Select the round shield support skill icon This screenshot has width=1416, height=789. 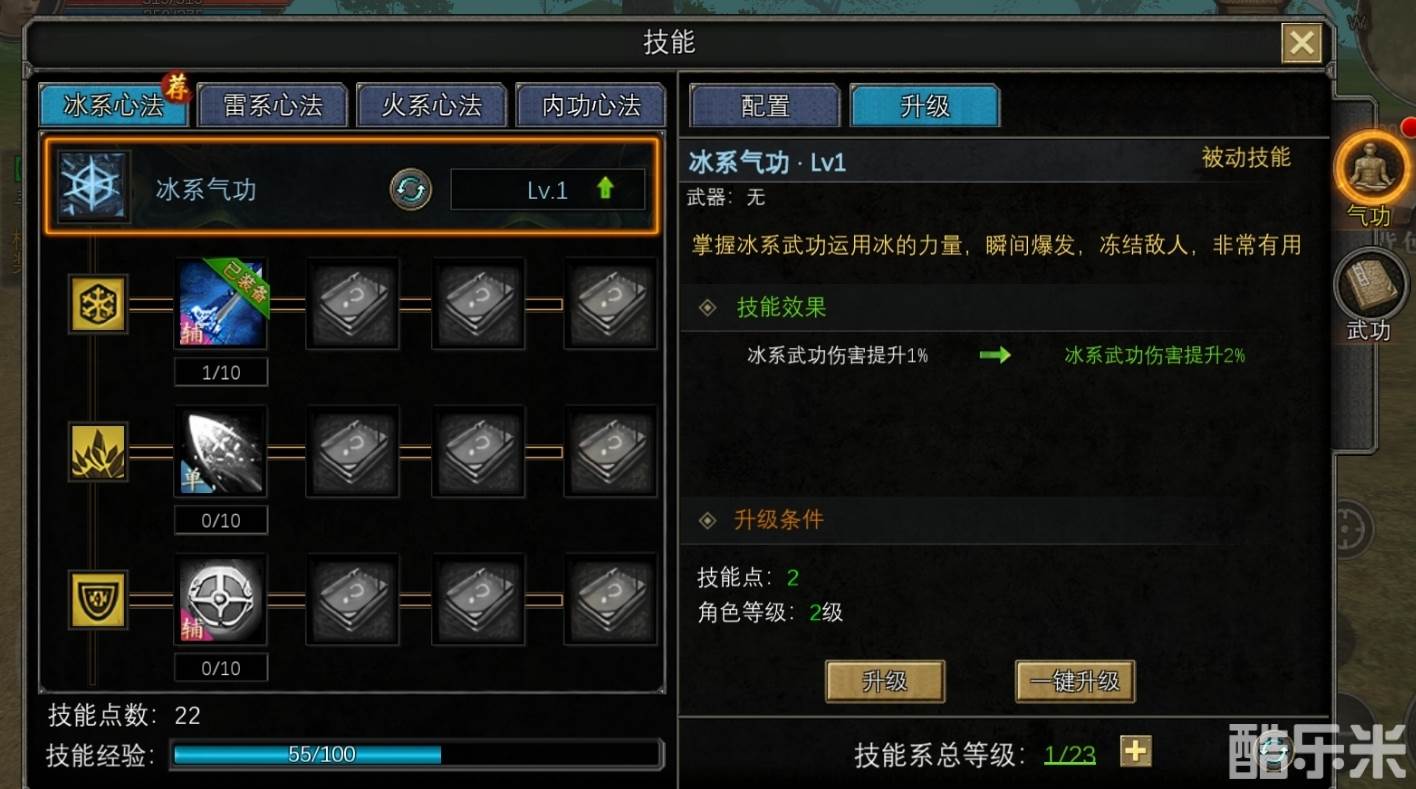tap(221, 598)
